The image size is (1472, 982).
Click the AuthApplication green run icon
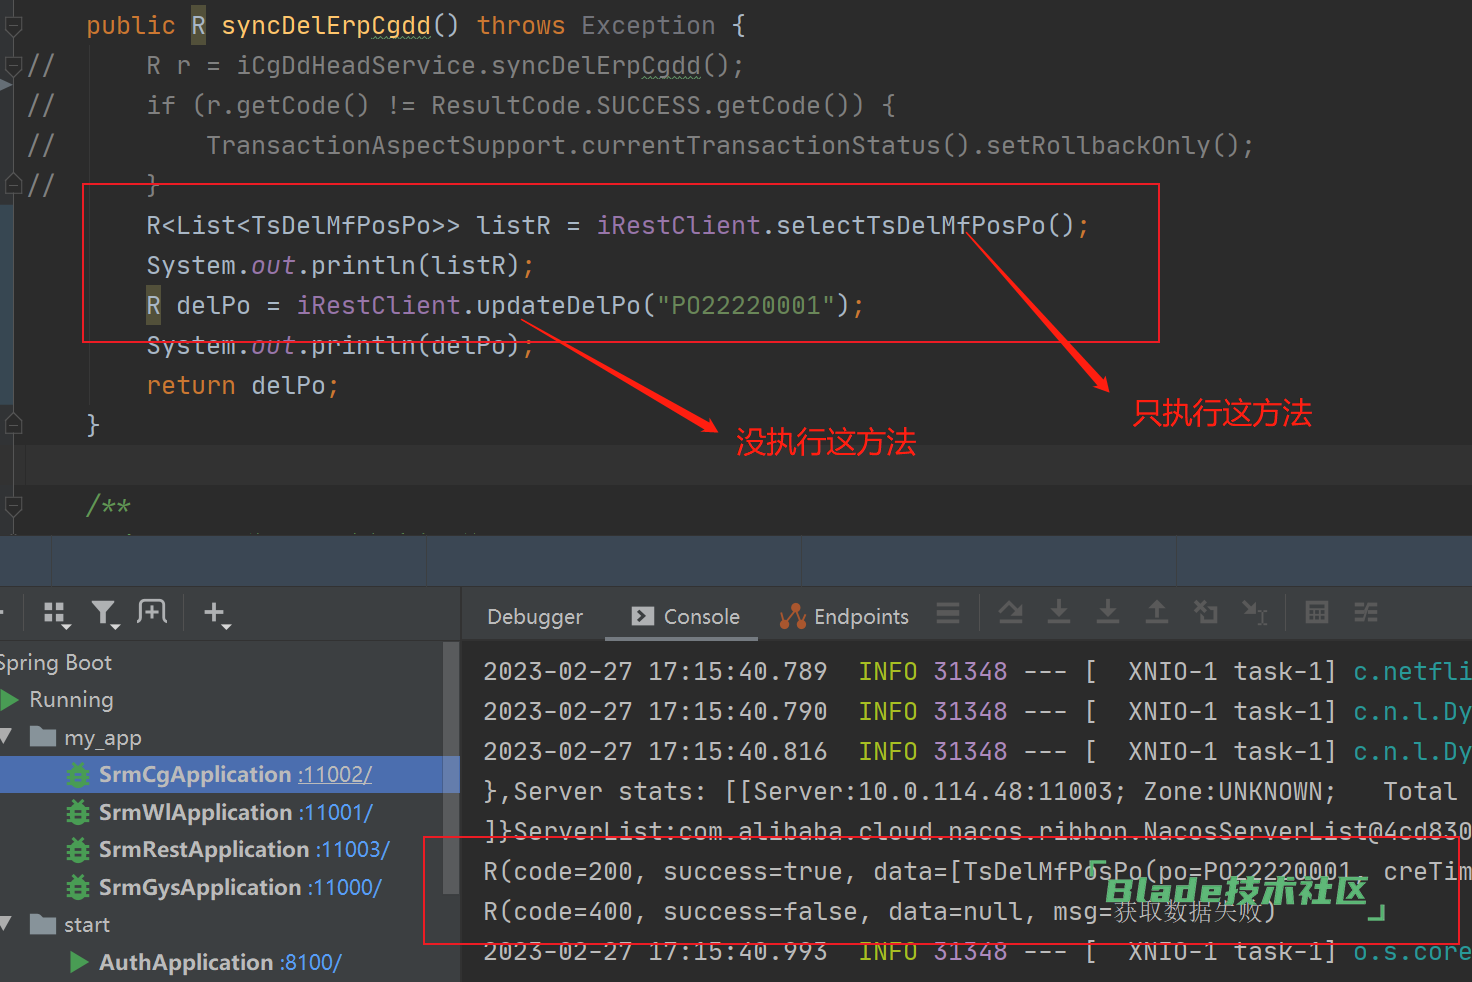pyautogui.click(x=79, y=962)
